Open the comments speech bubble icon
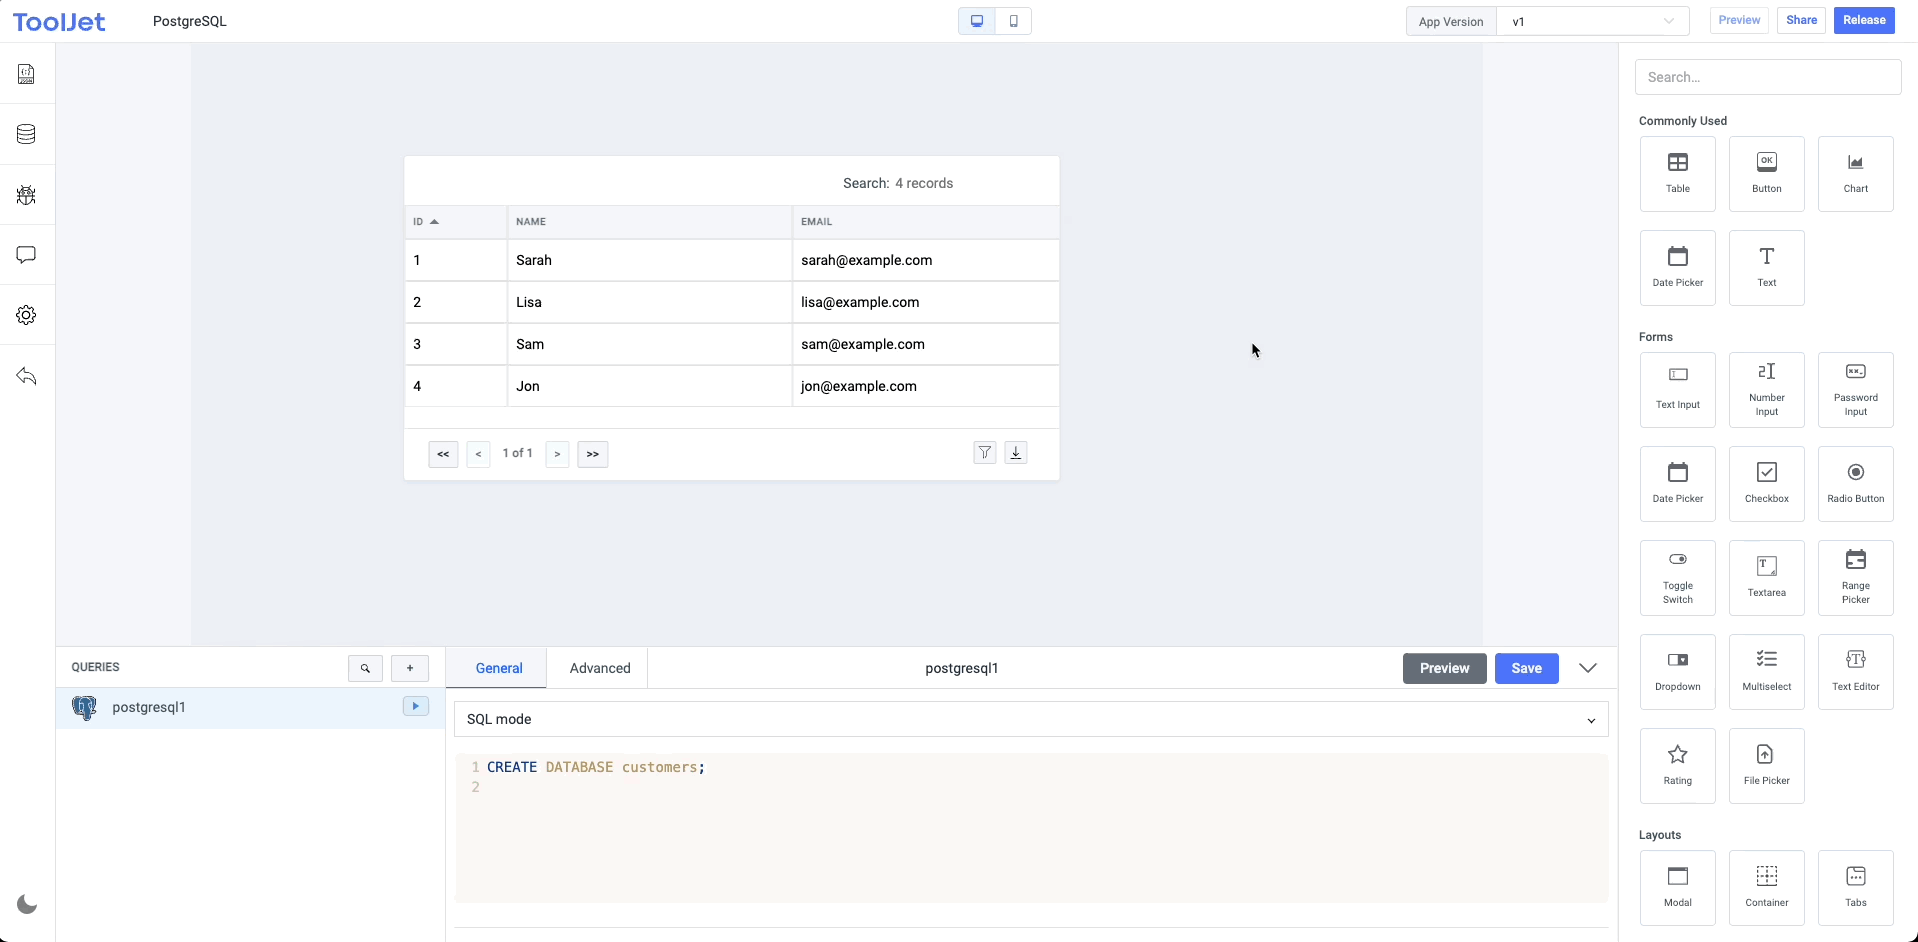The image size is (1918, 942). pos(27,255)
